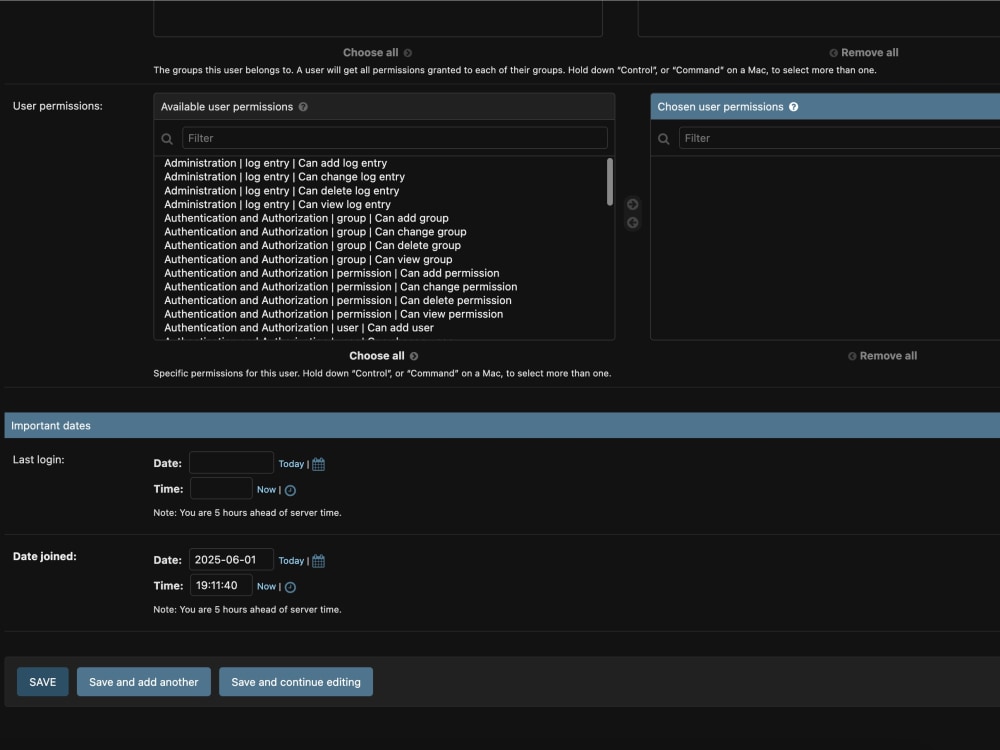Click the help icon beside Available user permissions
Screen dimensions: 1000x750
click(303, 107)
